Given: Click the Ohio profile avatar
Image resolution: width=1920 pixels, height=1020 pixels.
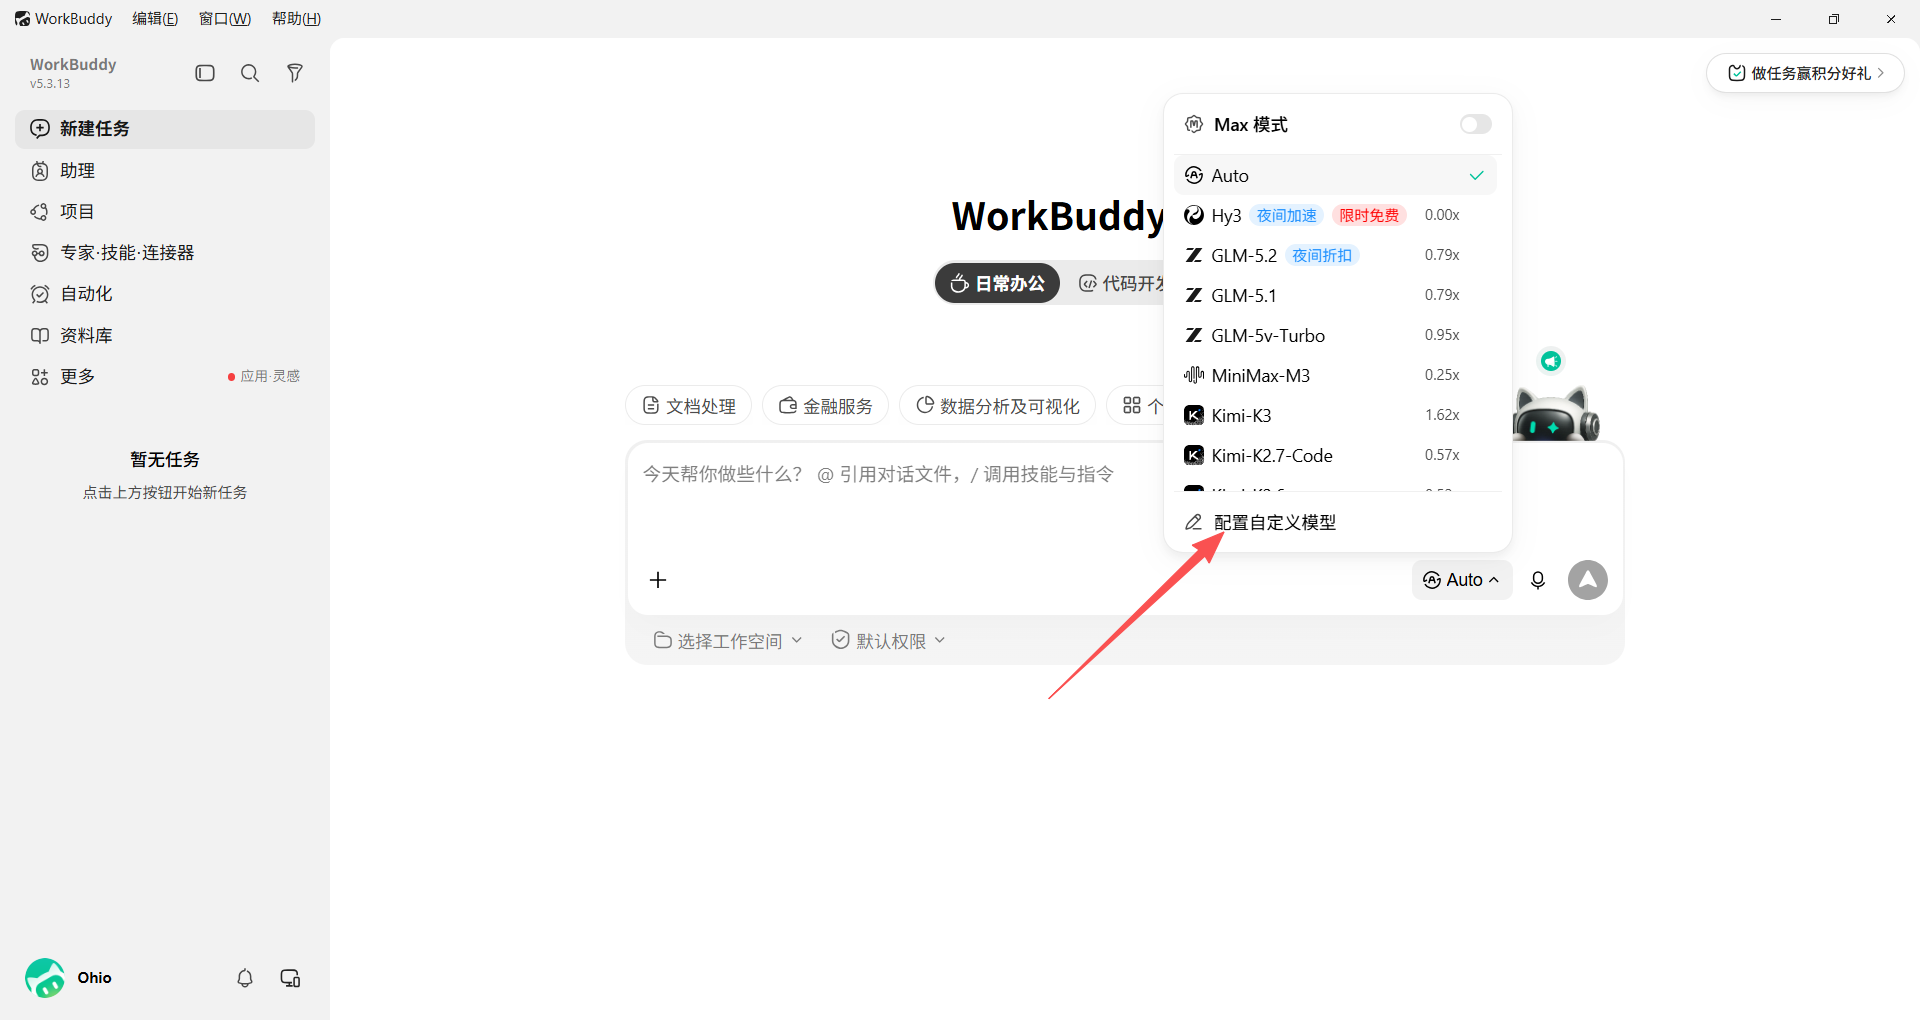Looking at the screenshot, I should click(x=45, y=978).
